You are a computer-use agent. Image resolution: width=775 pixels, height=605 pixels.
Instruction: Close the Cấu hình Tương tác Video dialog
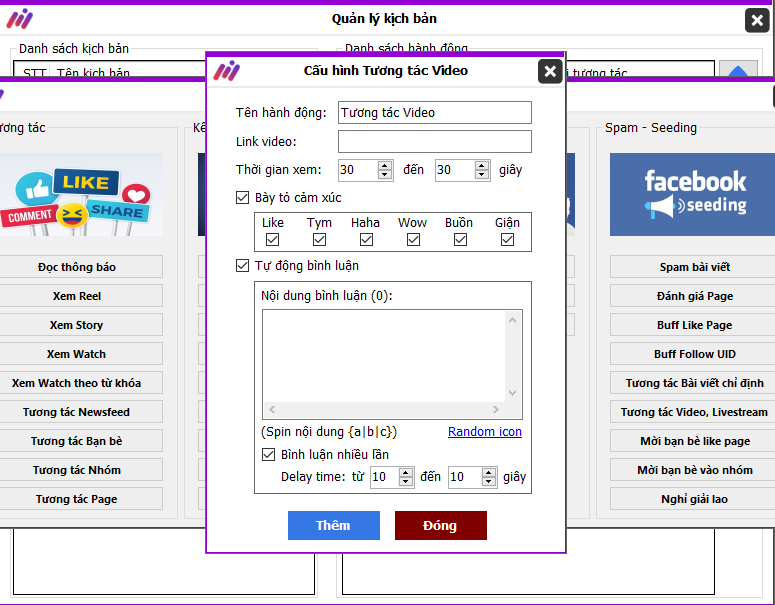550,71
